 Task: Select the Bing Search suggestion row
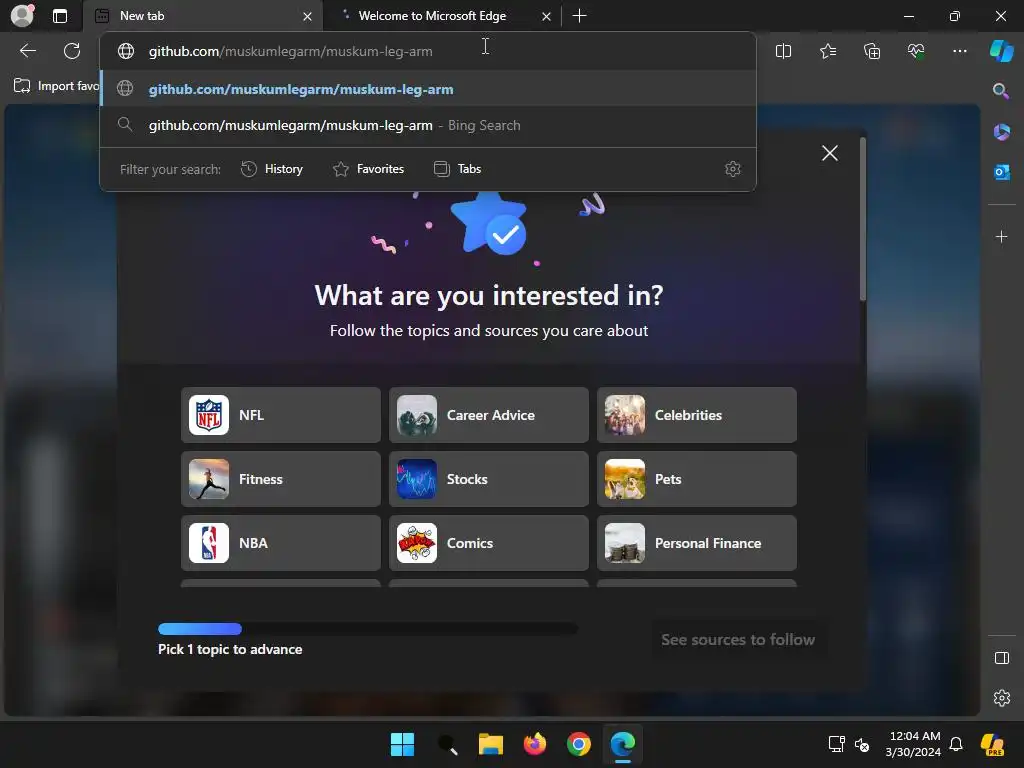[428, 125]
